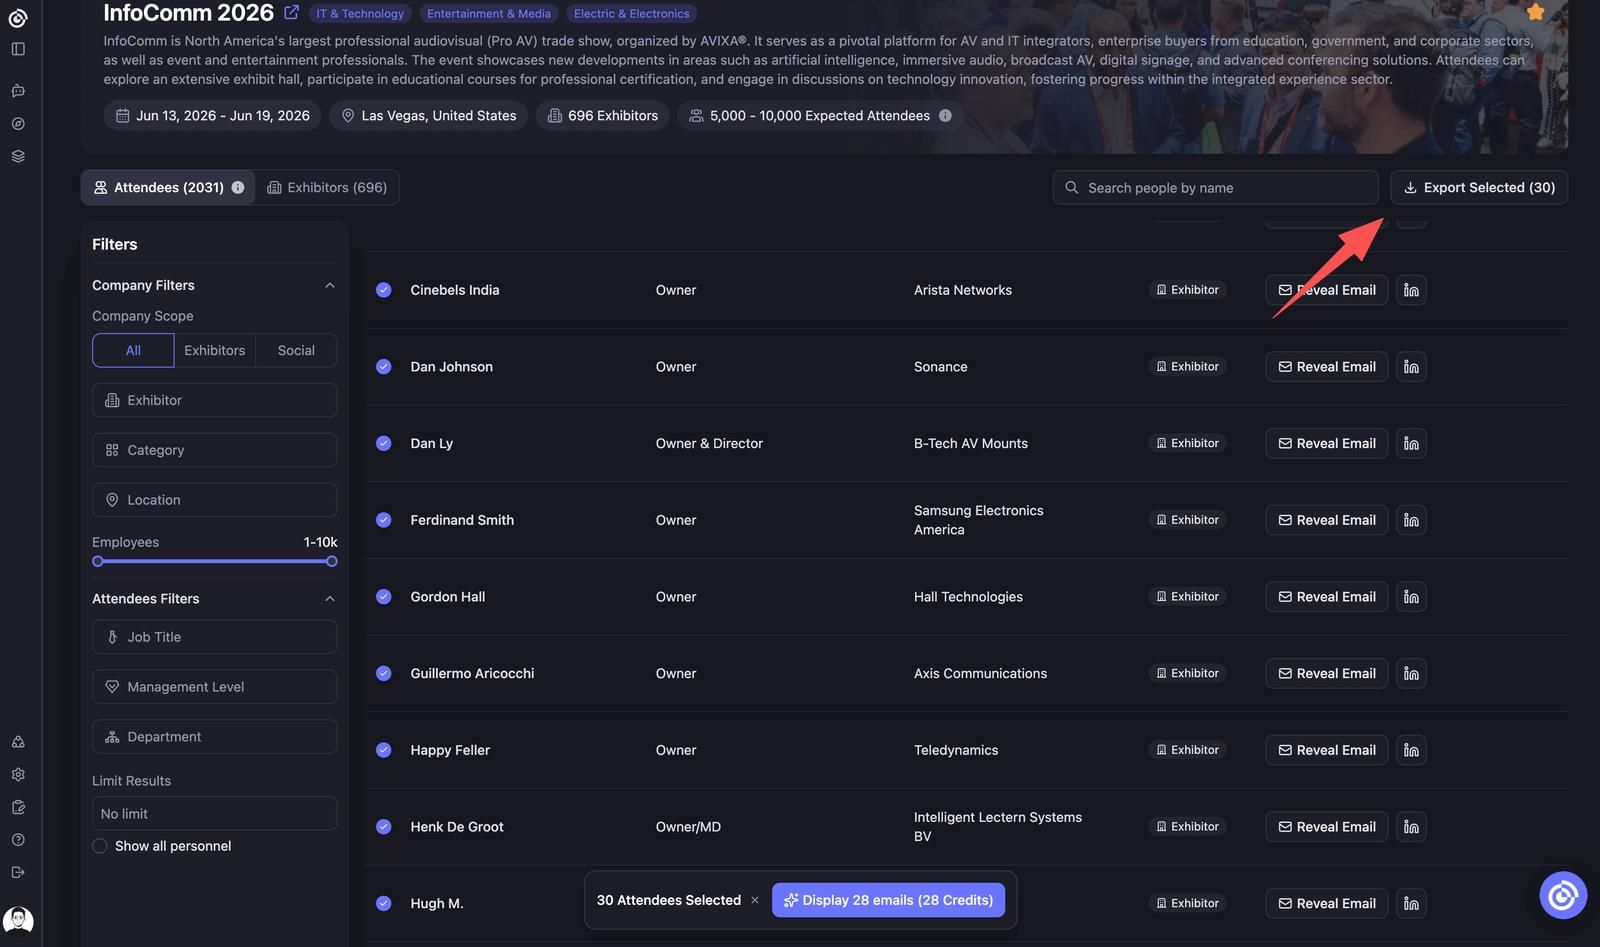Deselect the Happy Feller row checkbox
This screenshot has height=947, width=1600.
pos(384,750)
